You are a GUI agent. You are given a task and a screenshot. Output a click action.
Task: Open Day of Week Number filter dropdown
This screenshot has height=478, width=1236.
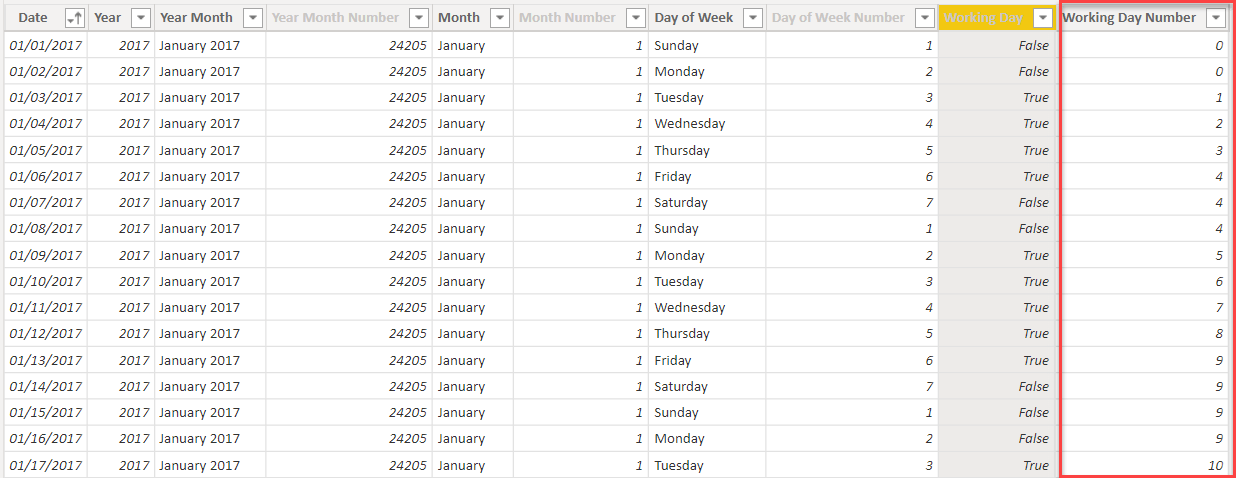click(x=925, y=18)
